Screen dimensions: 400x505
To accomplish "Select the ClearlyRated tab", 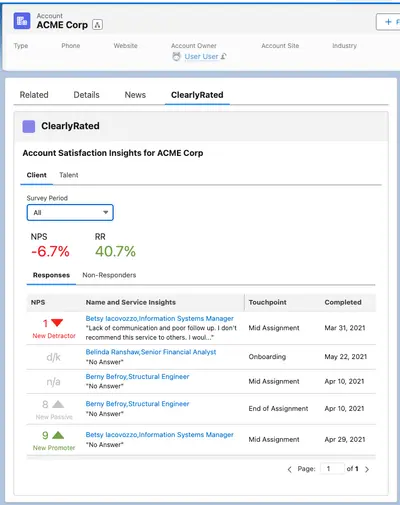I will point(197,95).
